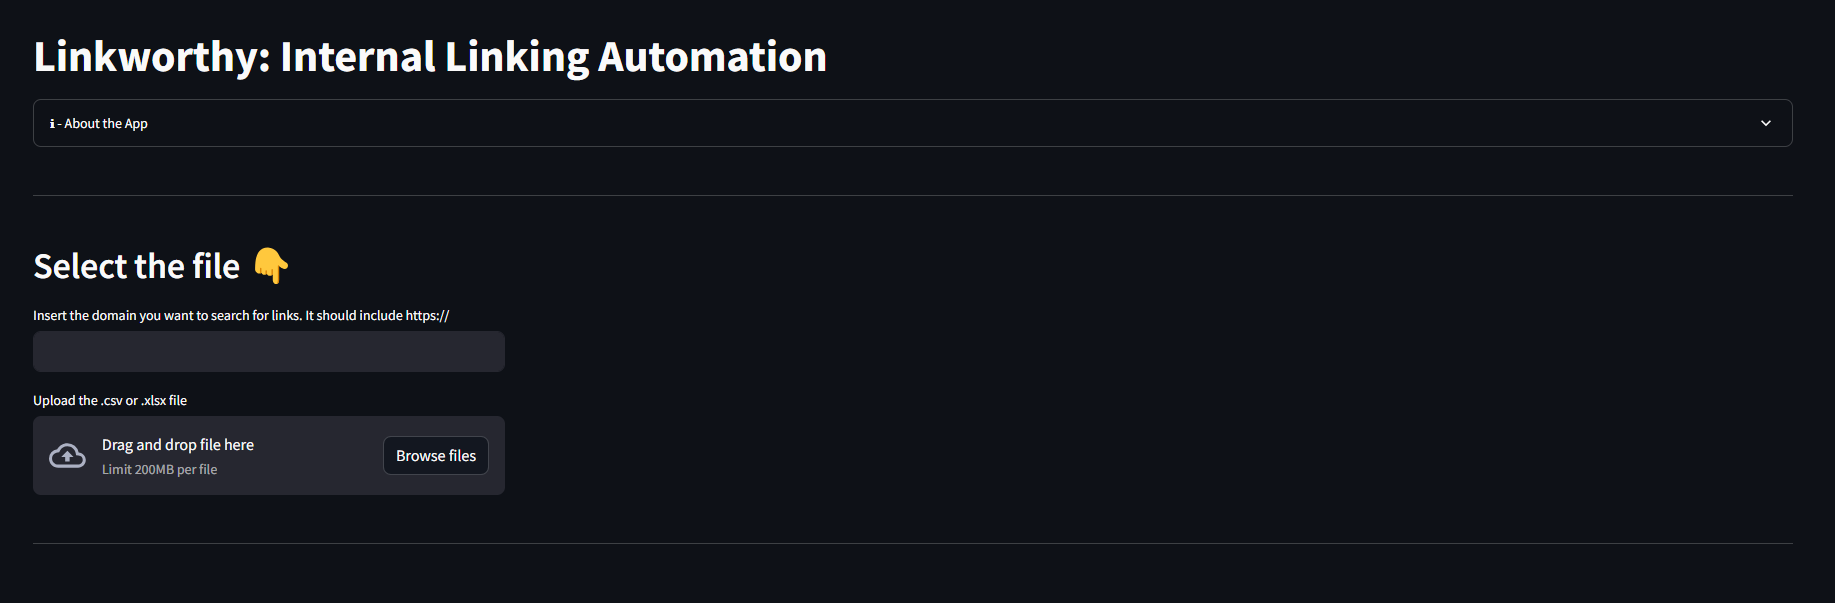Select the Browse files button to upload
The image size is (1835, 603).
pos(435,455)
